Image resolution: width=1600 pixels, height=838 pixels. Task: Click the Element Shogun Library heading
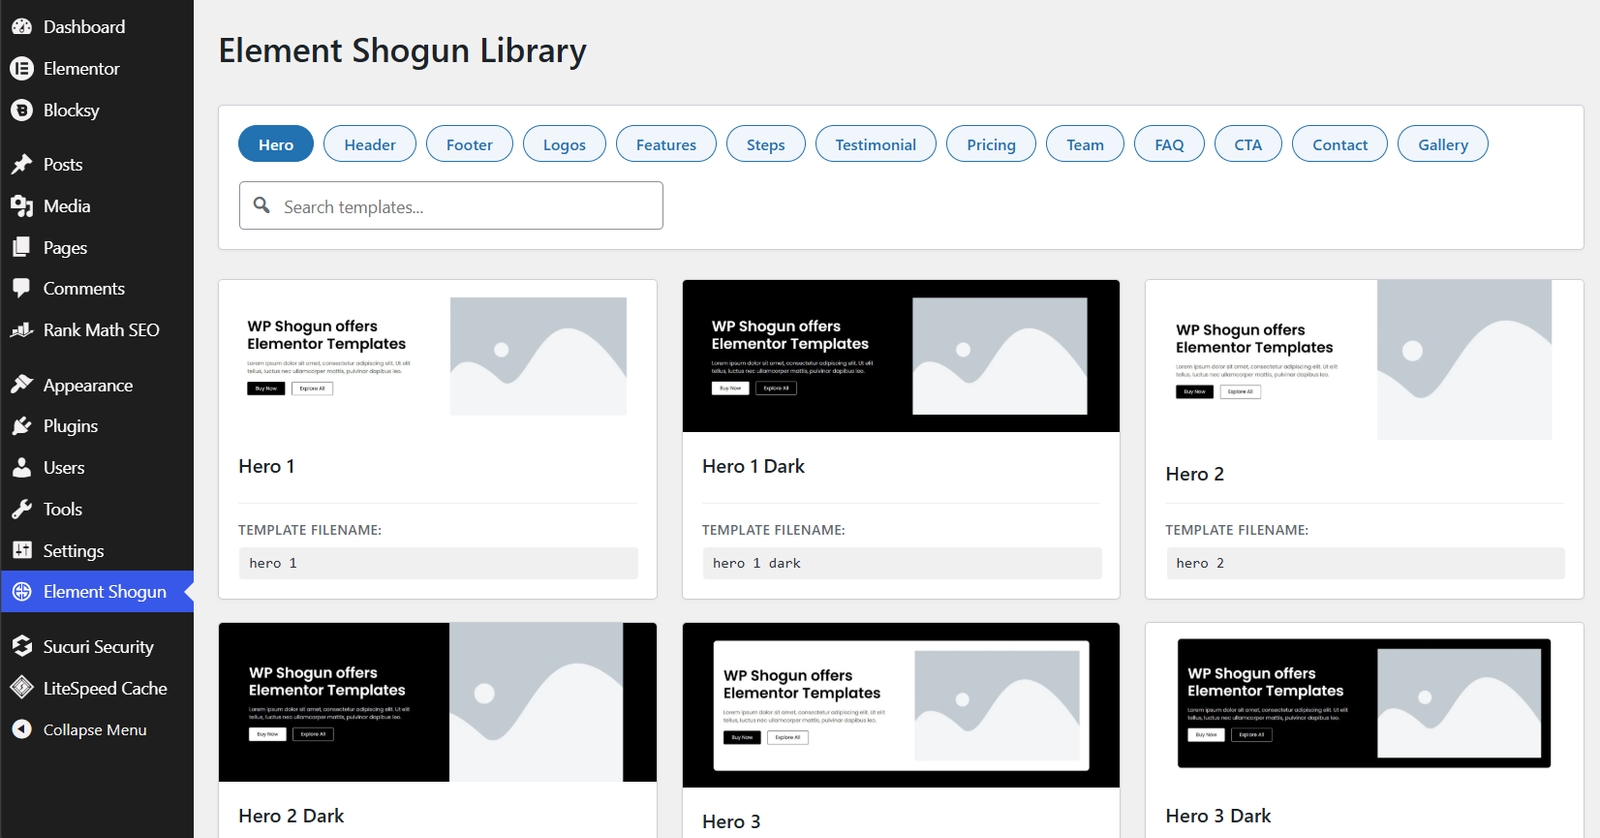(402, 51)
